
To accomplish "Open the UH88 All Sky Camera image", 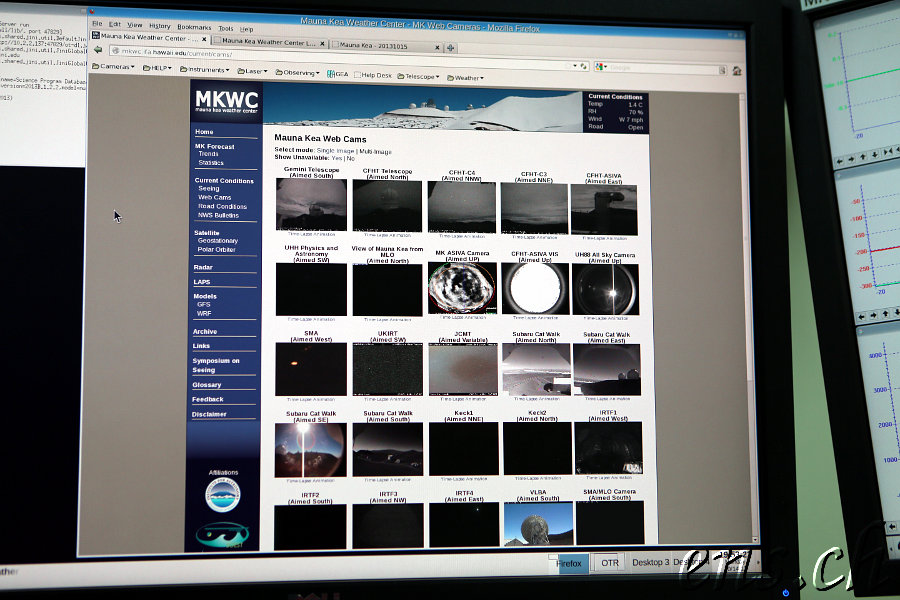I will click(606, 289).
